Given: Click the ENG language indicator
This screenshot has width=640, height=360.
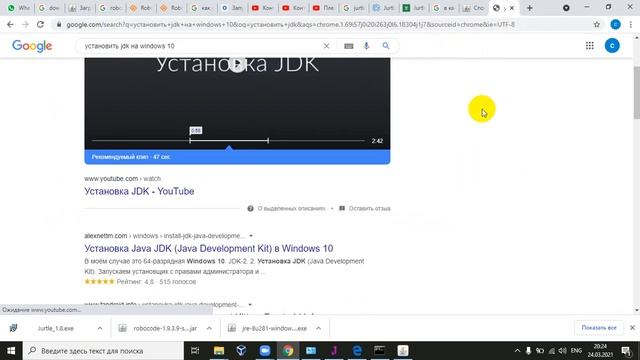Looking at the screenshot, I should [576, 351].
